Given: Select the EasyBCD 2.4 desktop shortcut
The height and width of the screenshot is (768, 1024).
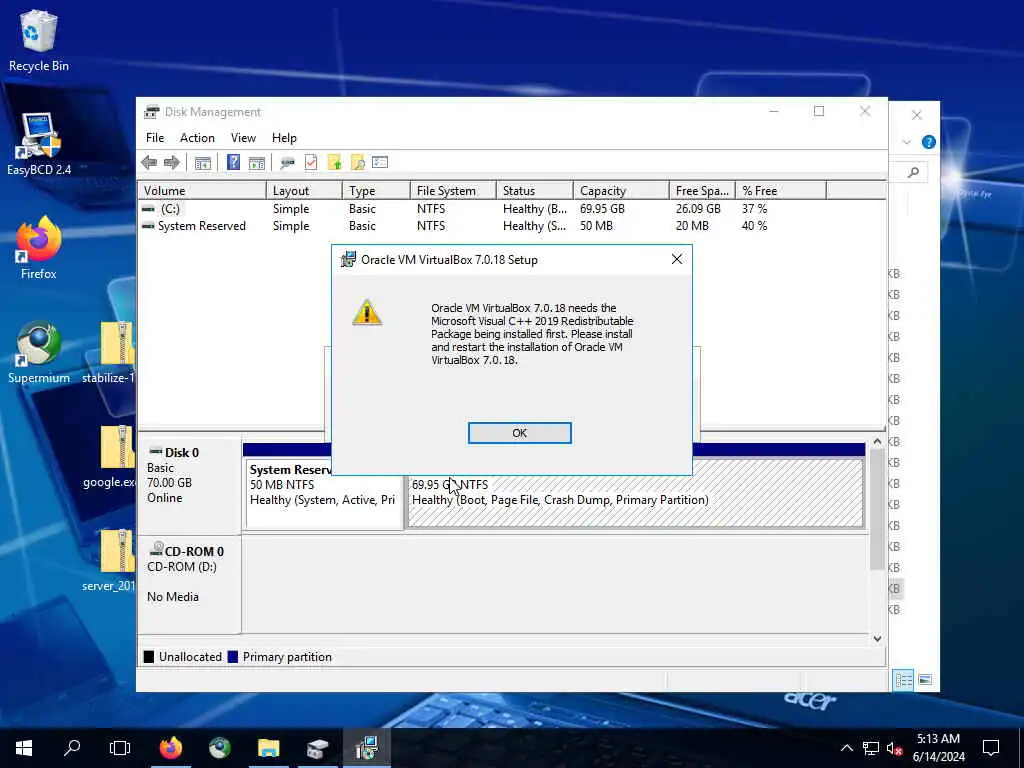Looking at the screenshot, I should 39,145.
